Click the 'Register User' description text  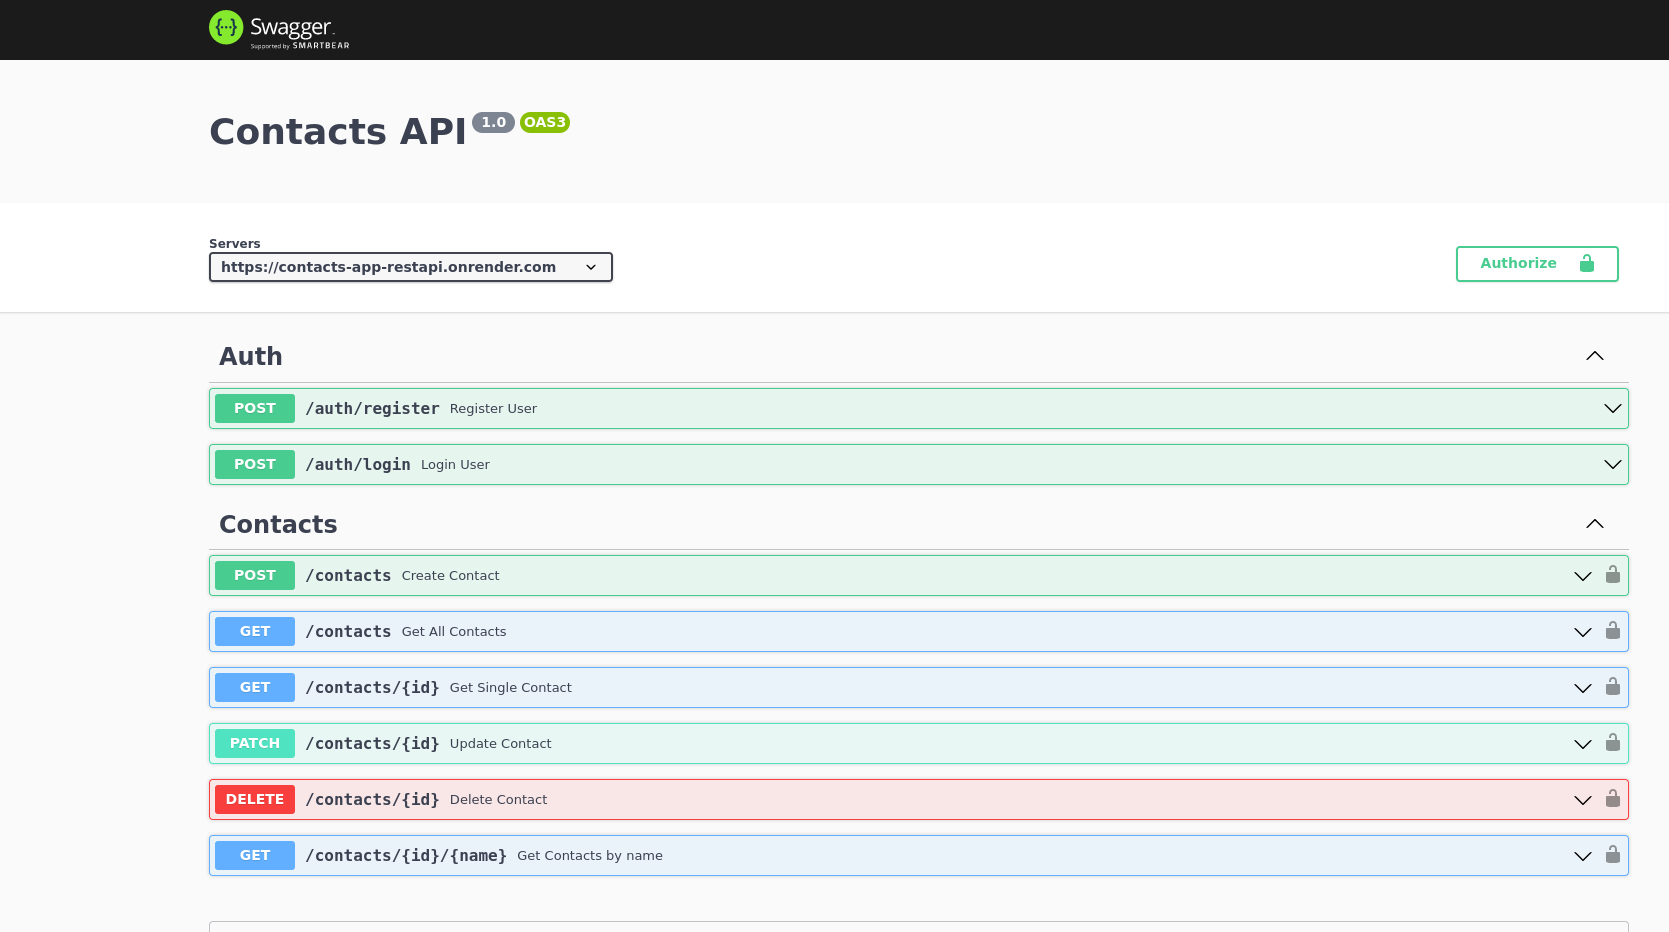(493, 408)
